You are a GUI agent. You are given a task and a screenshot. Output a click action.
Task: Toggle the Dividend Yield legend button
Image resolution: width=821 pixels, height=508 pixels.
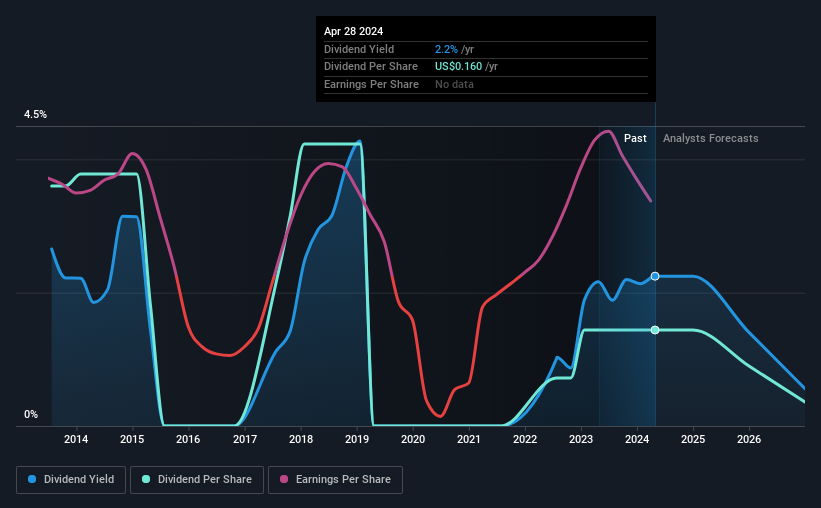tap(71, 480)
